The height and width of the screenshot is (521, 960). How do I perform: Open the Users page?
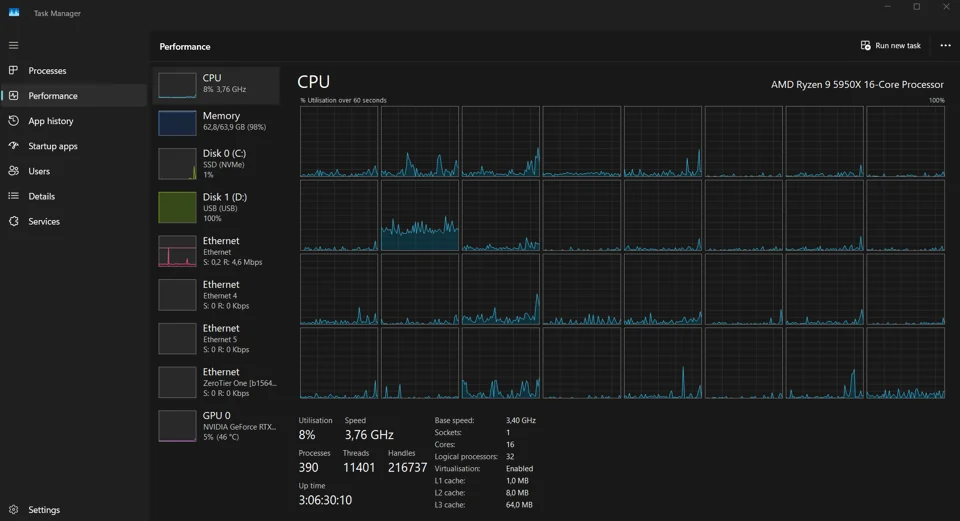[39, 171]
